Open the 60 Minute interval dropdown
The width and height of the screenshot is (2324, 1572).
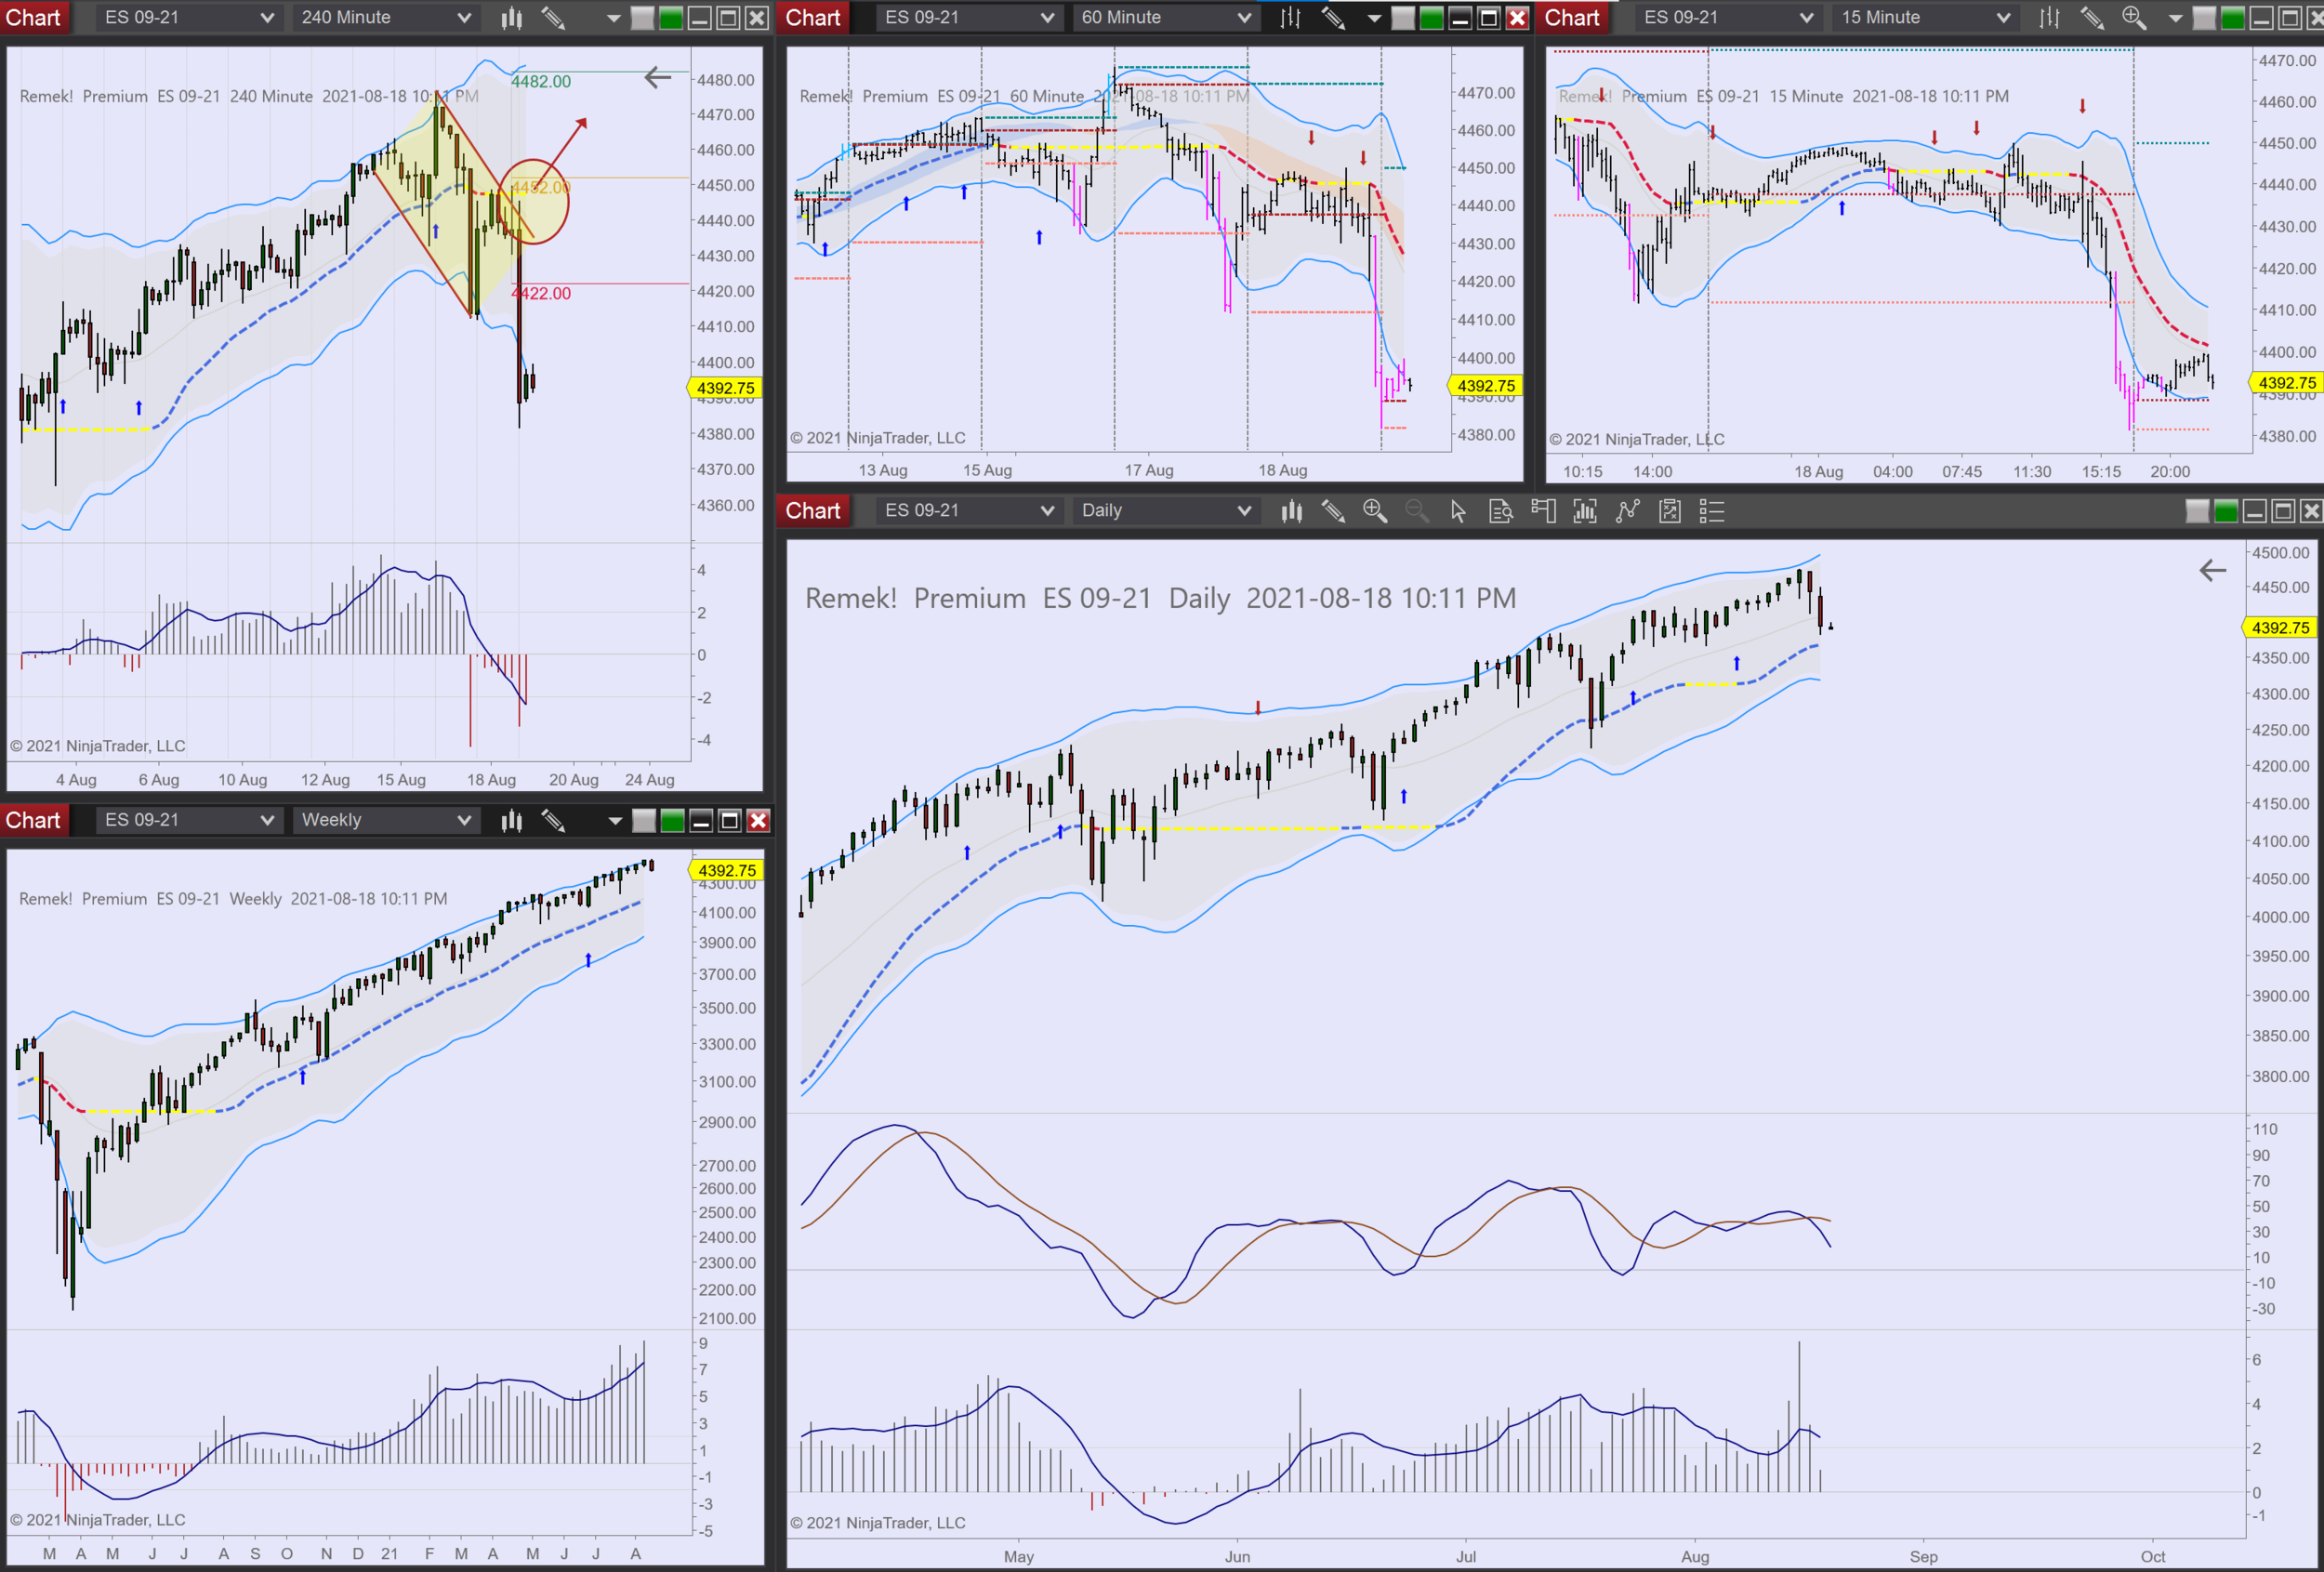tap(1165, 17)
